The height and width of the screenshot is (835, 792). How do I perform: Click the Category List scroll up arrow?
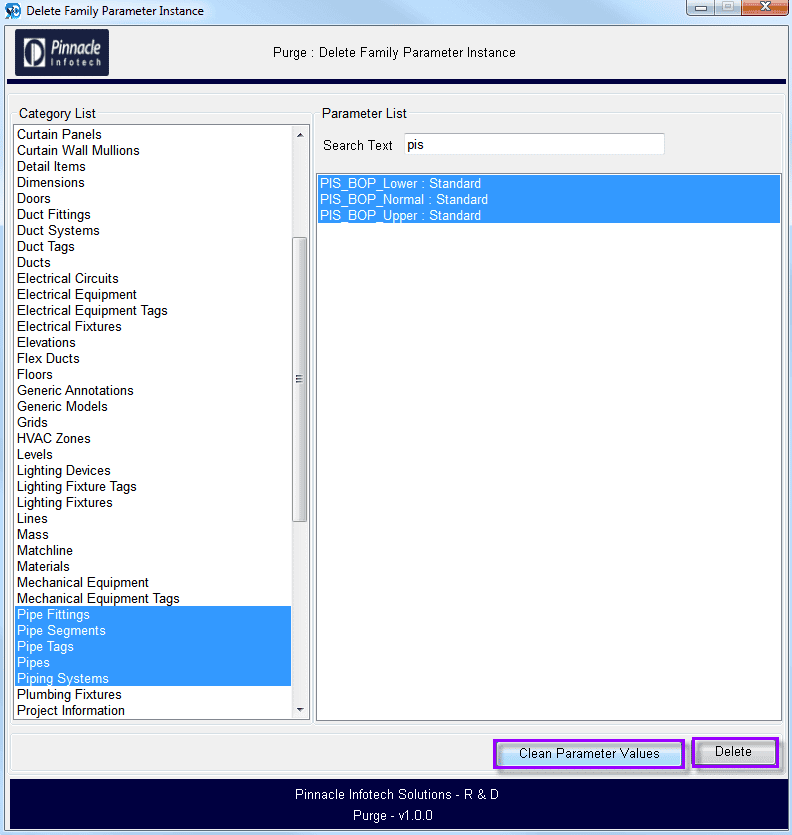[x=300, y=135]
